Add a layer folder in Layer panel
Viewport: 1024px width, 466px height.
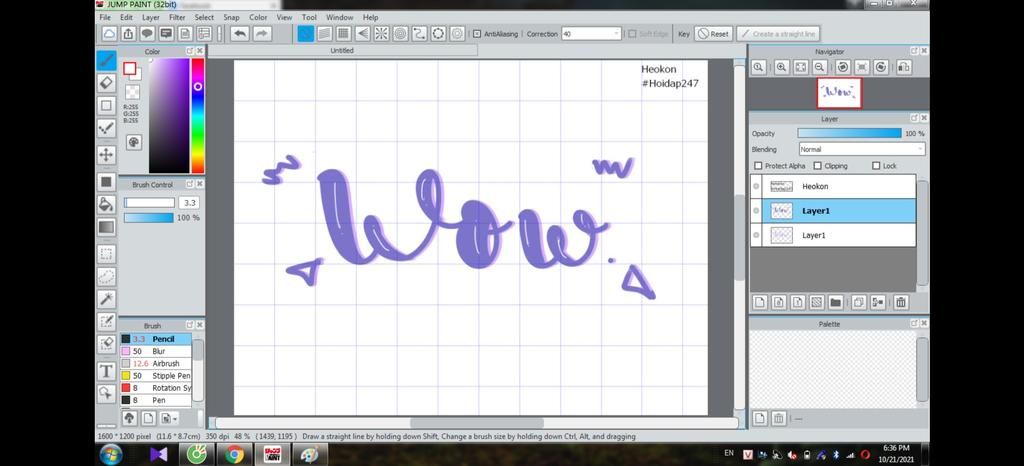(x=835, y=302)
